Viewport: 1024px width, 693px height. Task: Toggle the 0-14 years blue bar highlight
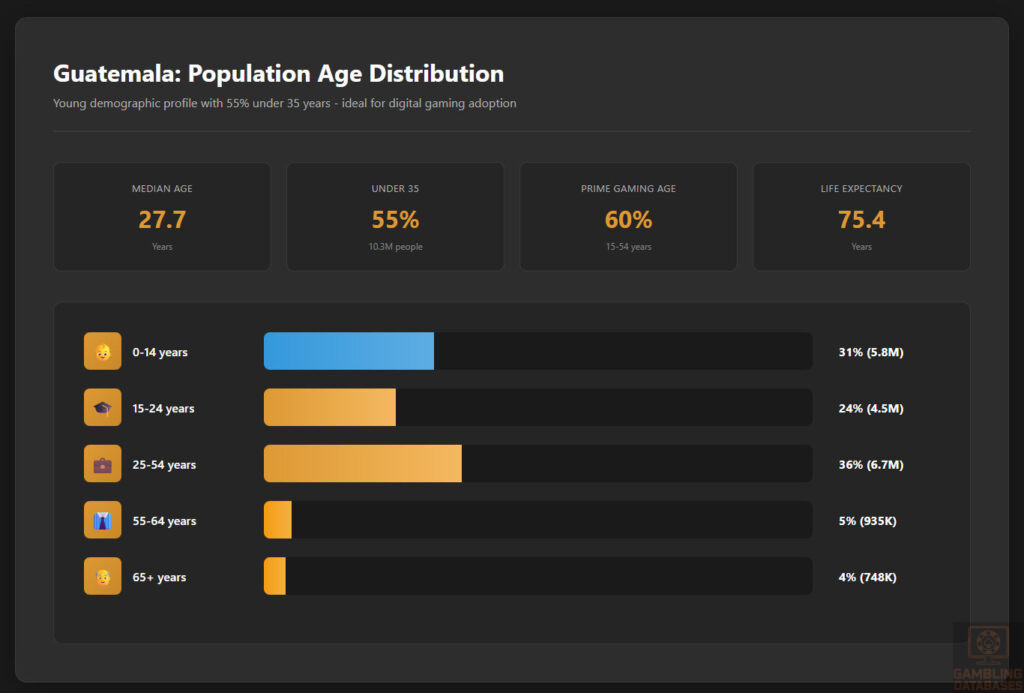pyautogui.click(x=348, y=351)
